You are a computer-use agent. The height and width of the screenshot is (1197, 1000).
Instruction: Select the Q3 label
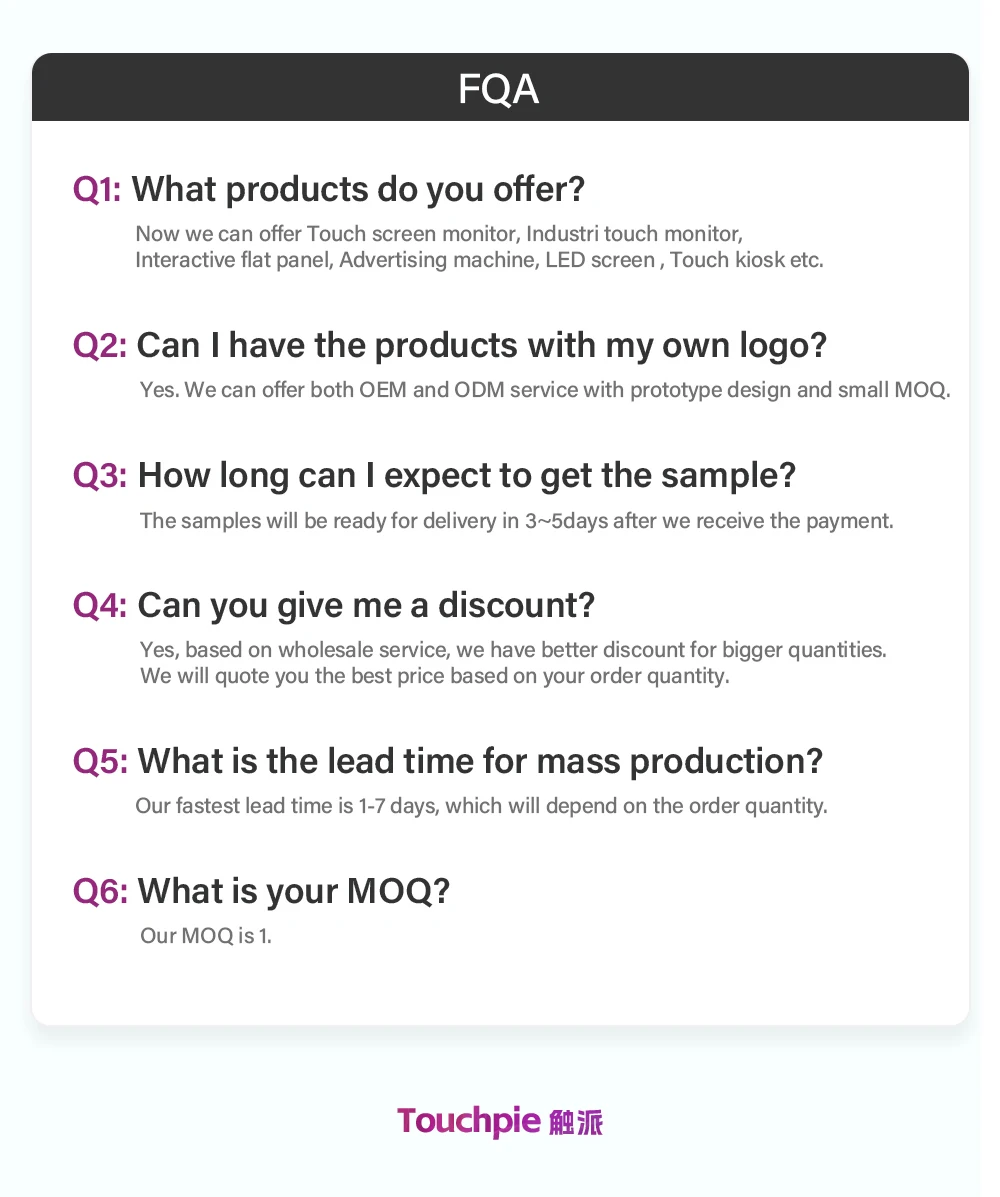tap(100, 475)
